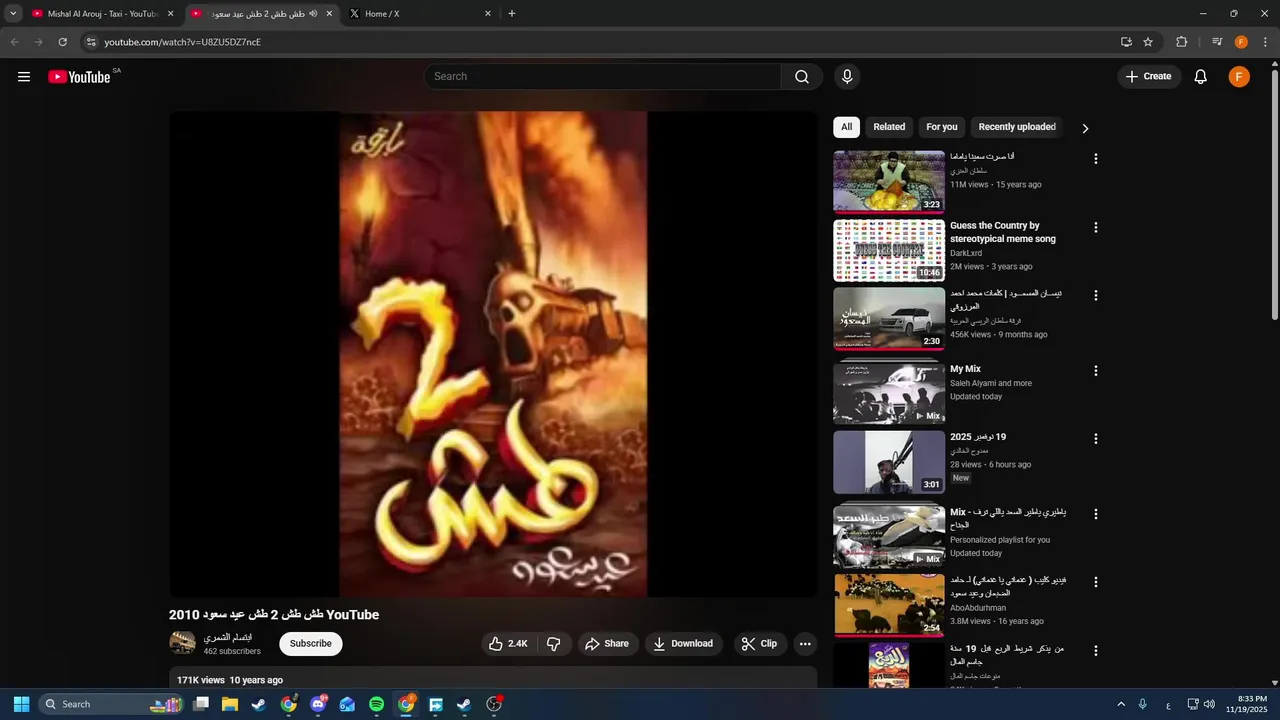The height and width of the screenshot is (720, 1280).
Task: Open Spotify from the taskbar
Action: click(376, 704)
